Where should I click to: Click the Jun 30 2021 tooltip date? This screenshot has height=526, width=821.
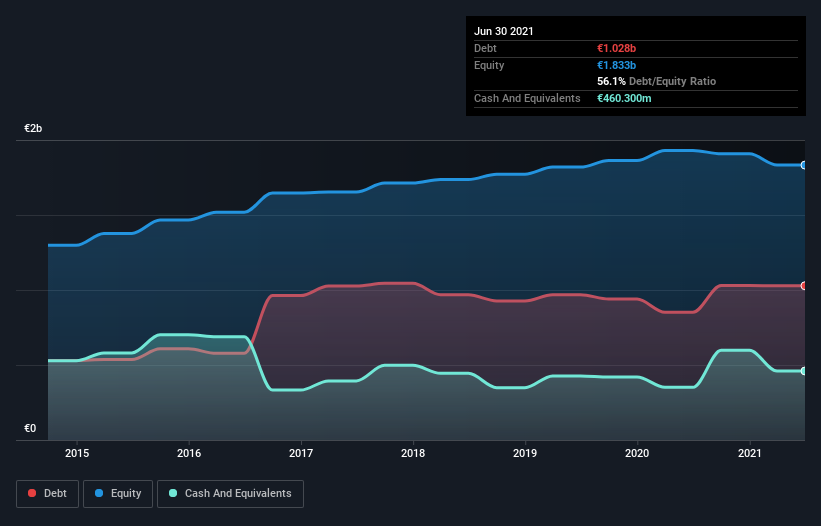[x=504, y=31]
